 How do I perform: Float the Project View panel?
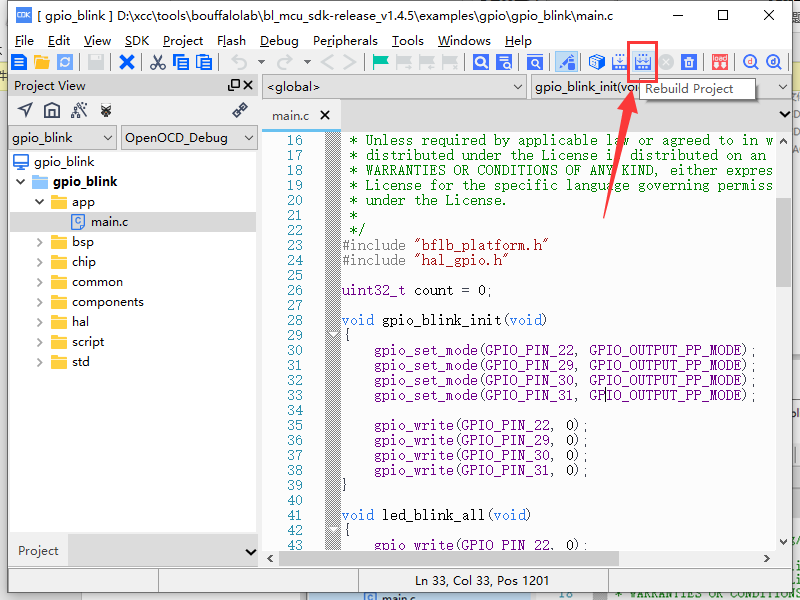(x=234, y=85)
